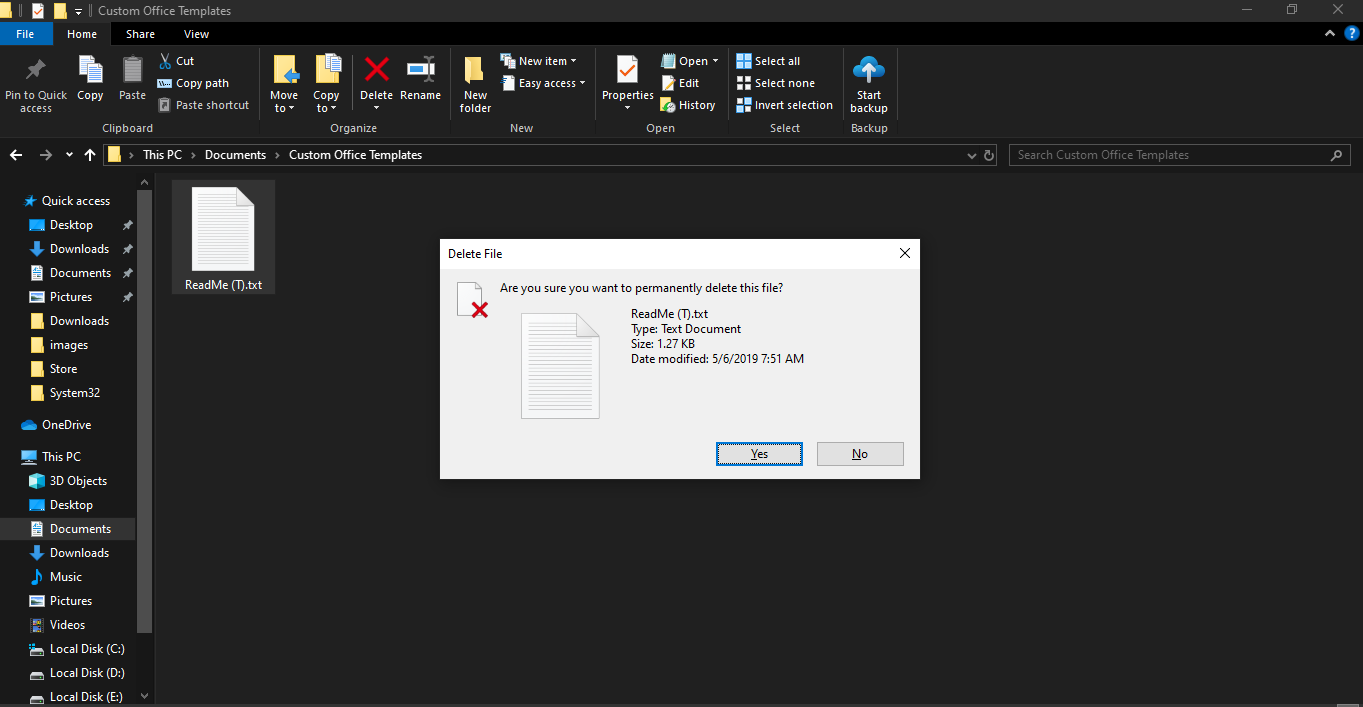This screenshot has width=1363, height=707.
Task: Open address bar history dropdown
Action: (972, 156)
